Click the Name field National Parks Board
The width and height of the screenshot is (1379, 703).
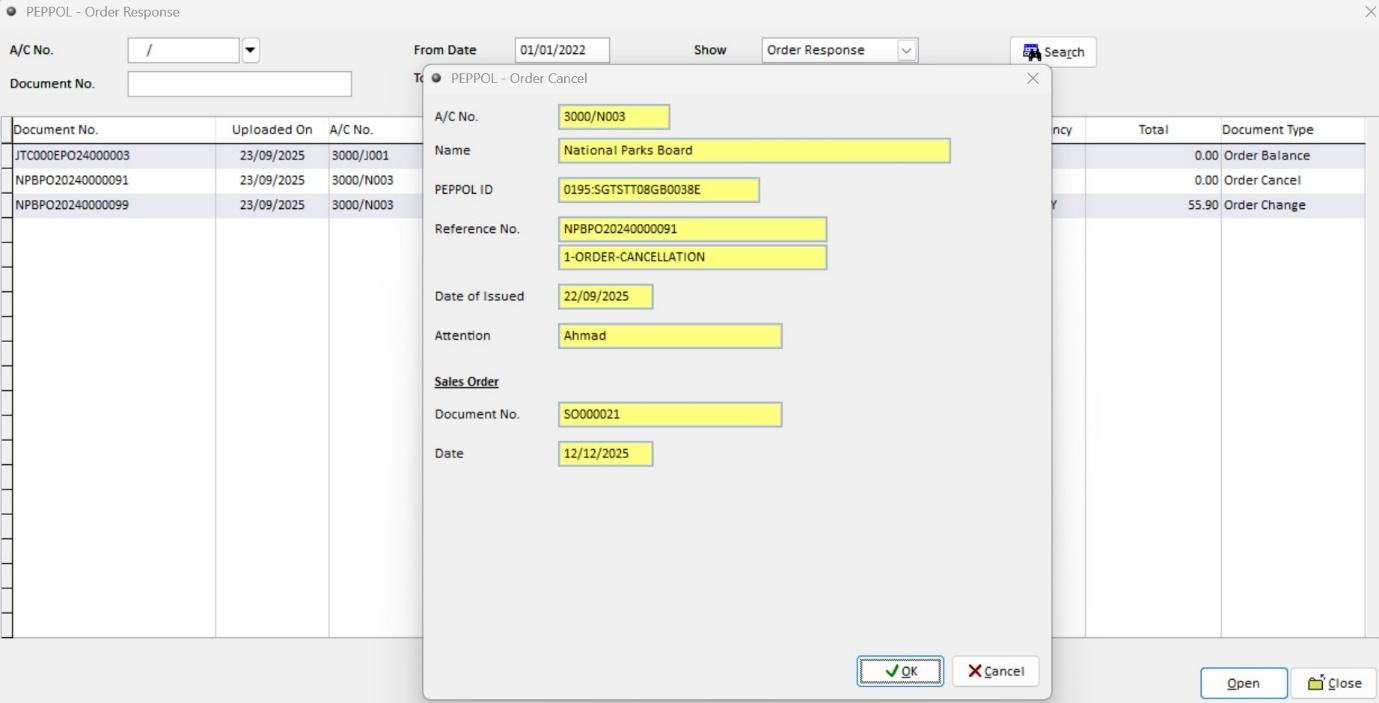[754, 151]
